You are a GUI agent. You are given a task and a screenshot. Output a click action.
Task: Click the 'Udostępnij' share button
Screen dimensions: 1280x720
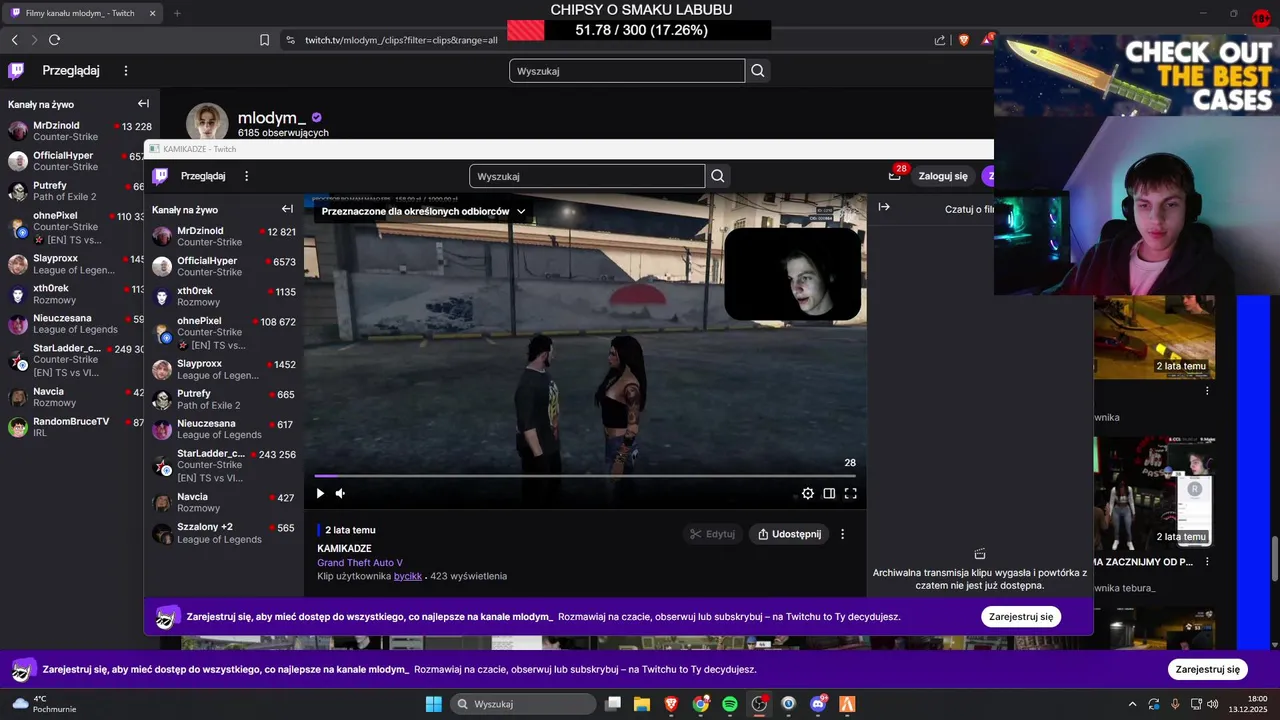(789, 534)
